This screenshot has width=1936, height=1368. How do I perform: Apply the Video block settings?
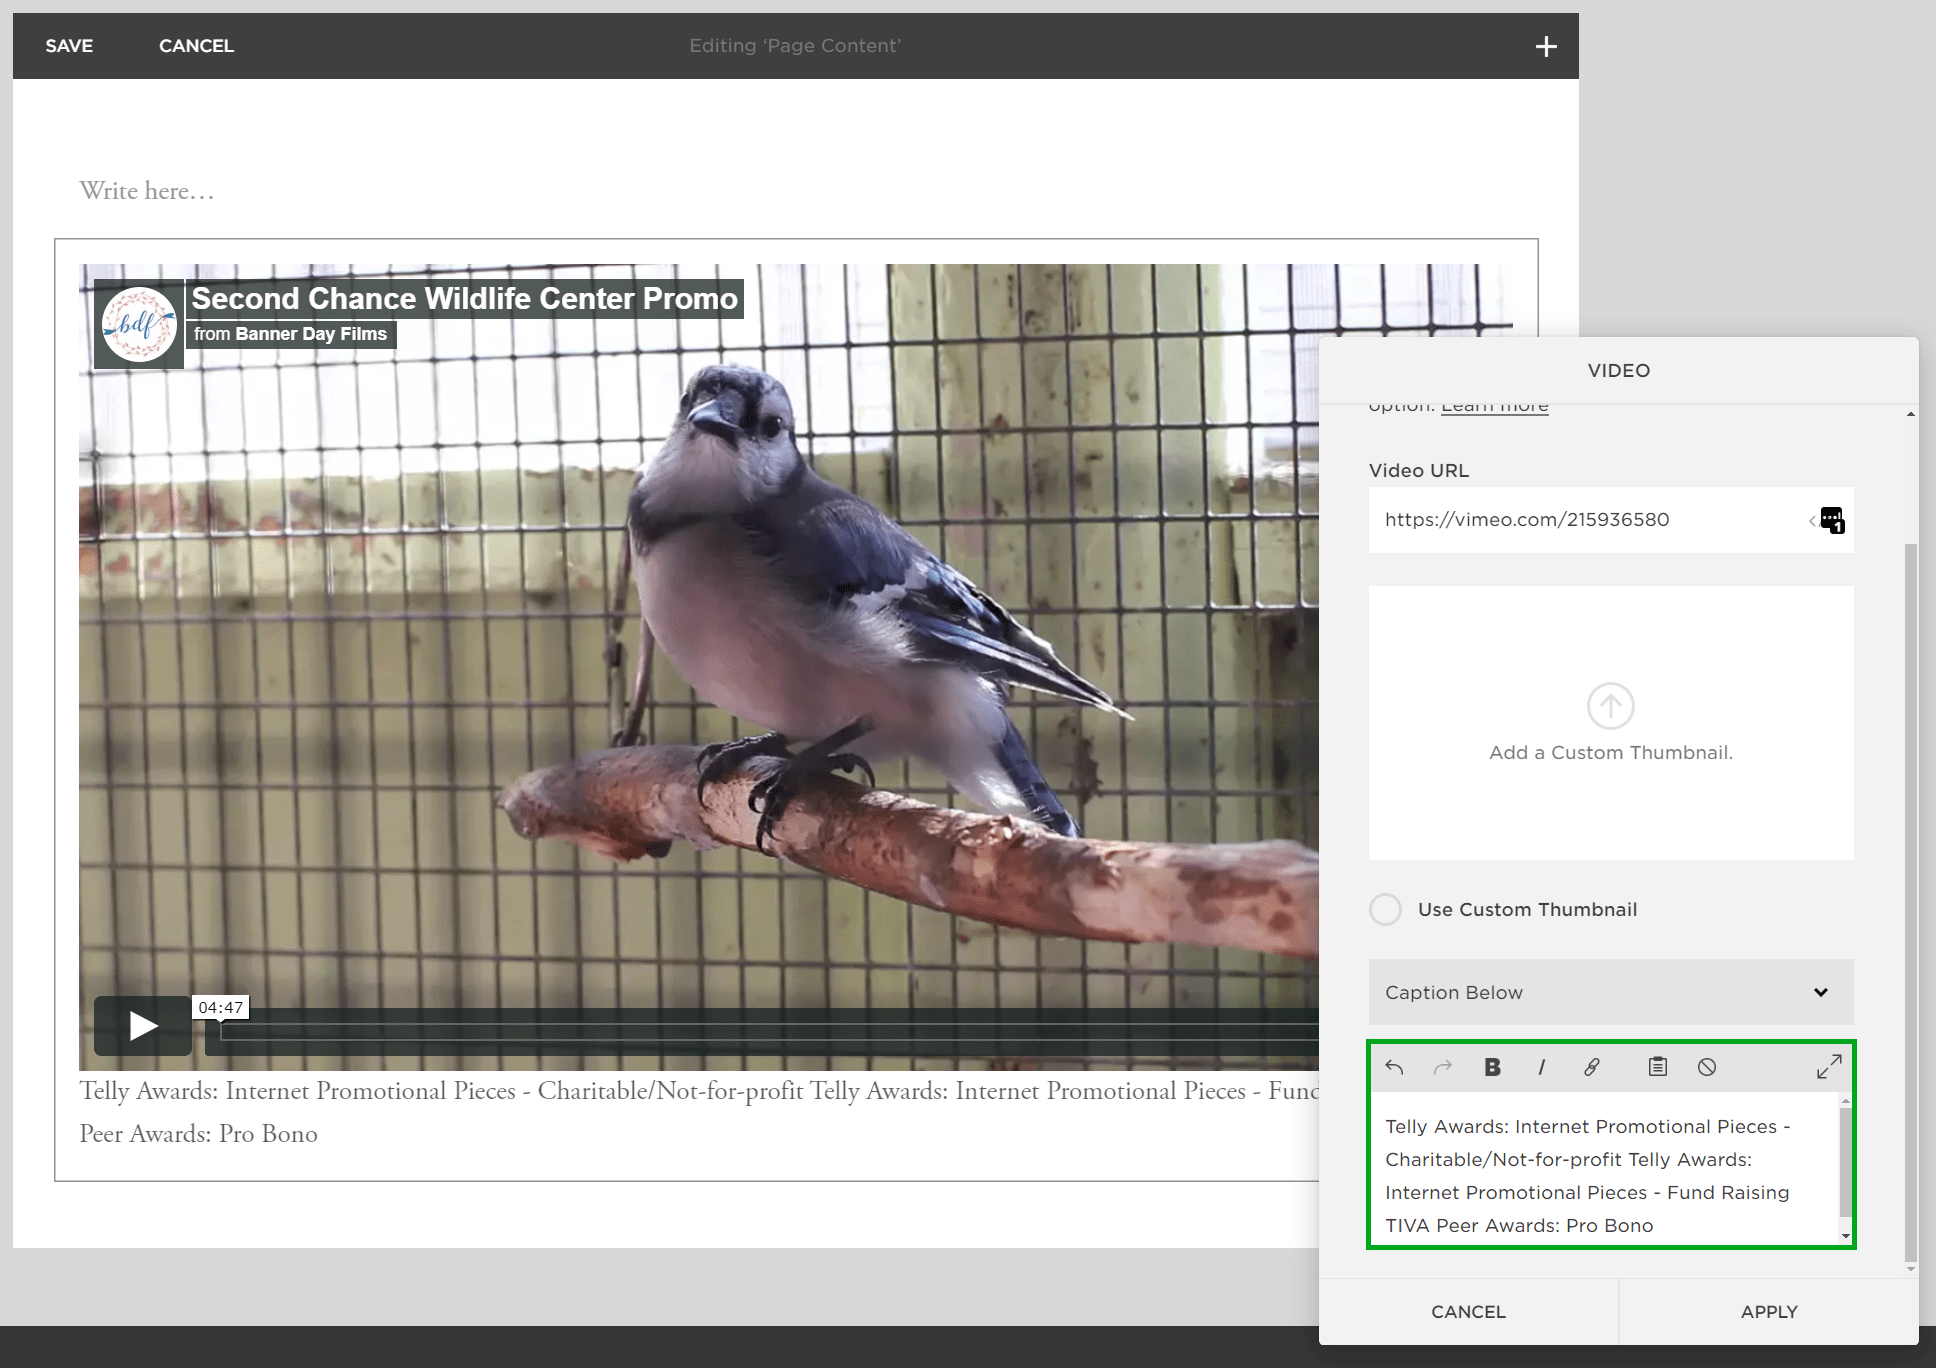1769,1311
